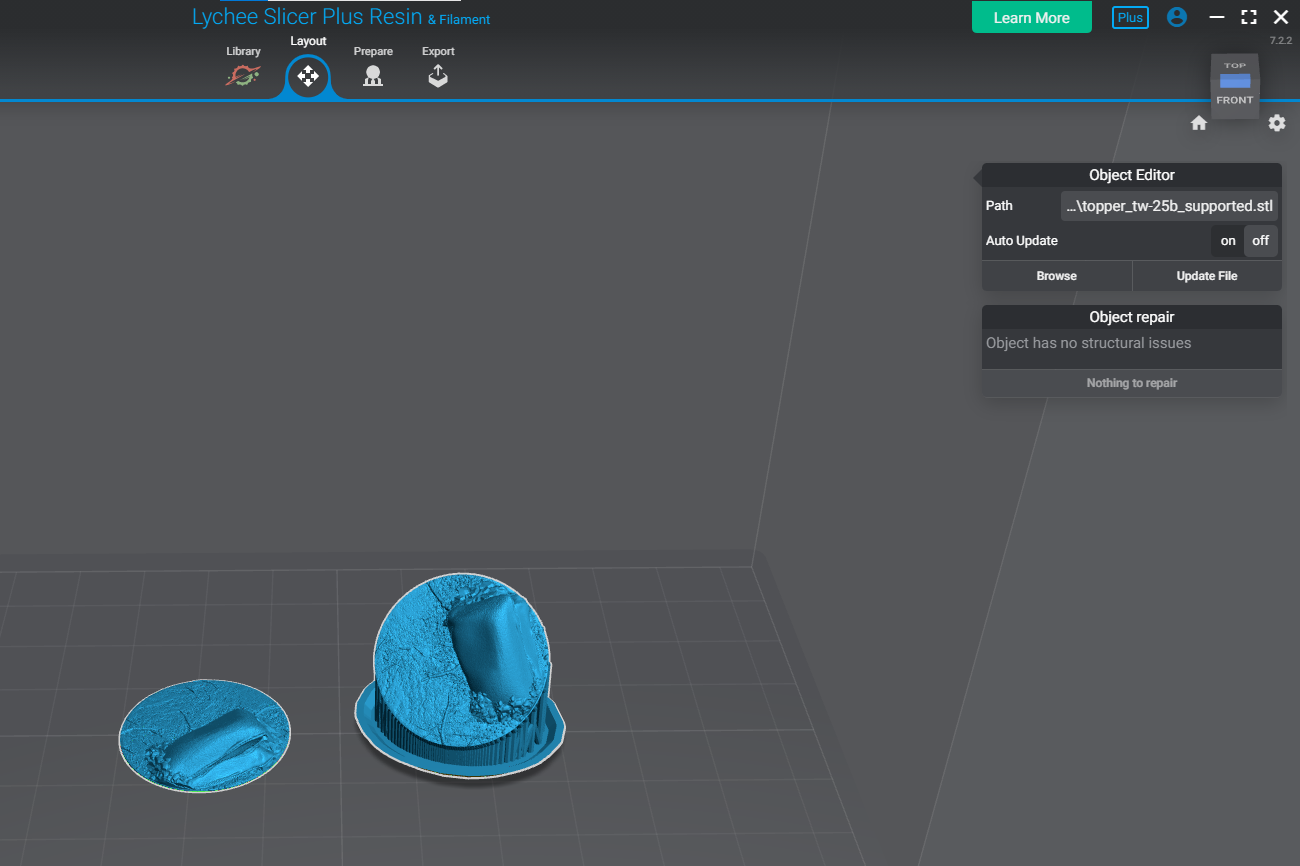Click the Plus license badge
Image resolution: width=1300 pixels, height=866 pixels.
1130,17
